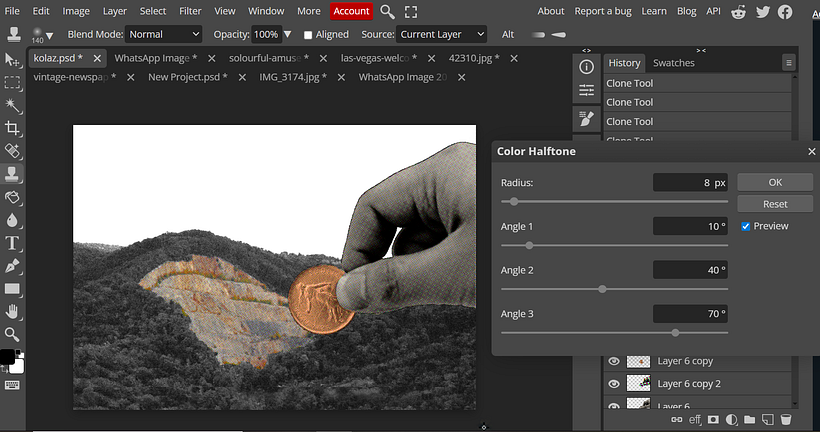Select the Magic Wand tool
The image size is (820, 432).
tap(12, 105)
